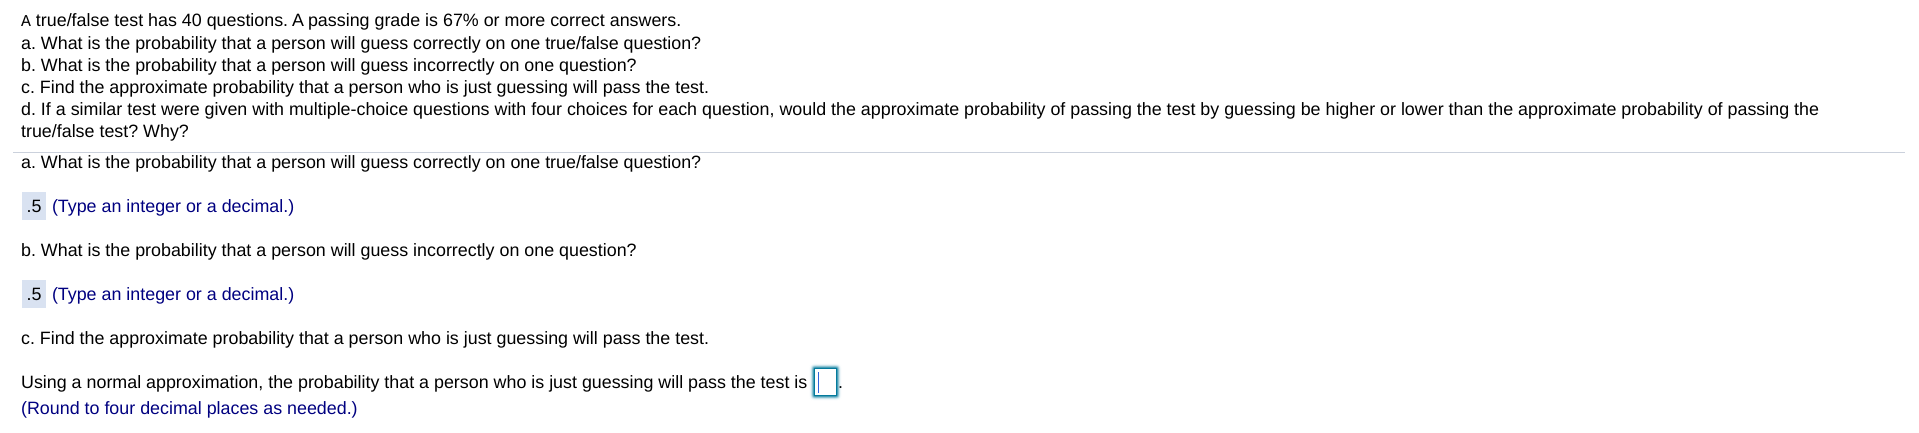
Task: Click the horizontal divider below the problem statement
Action: (959, 152)
